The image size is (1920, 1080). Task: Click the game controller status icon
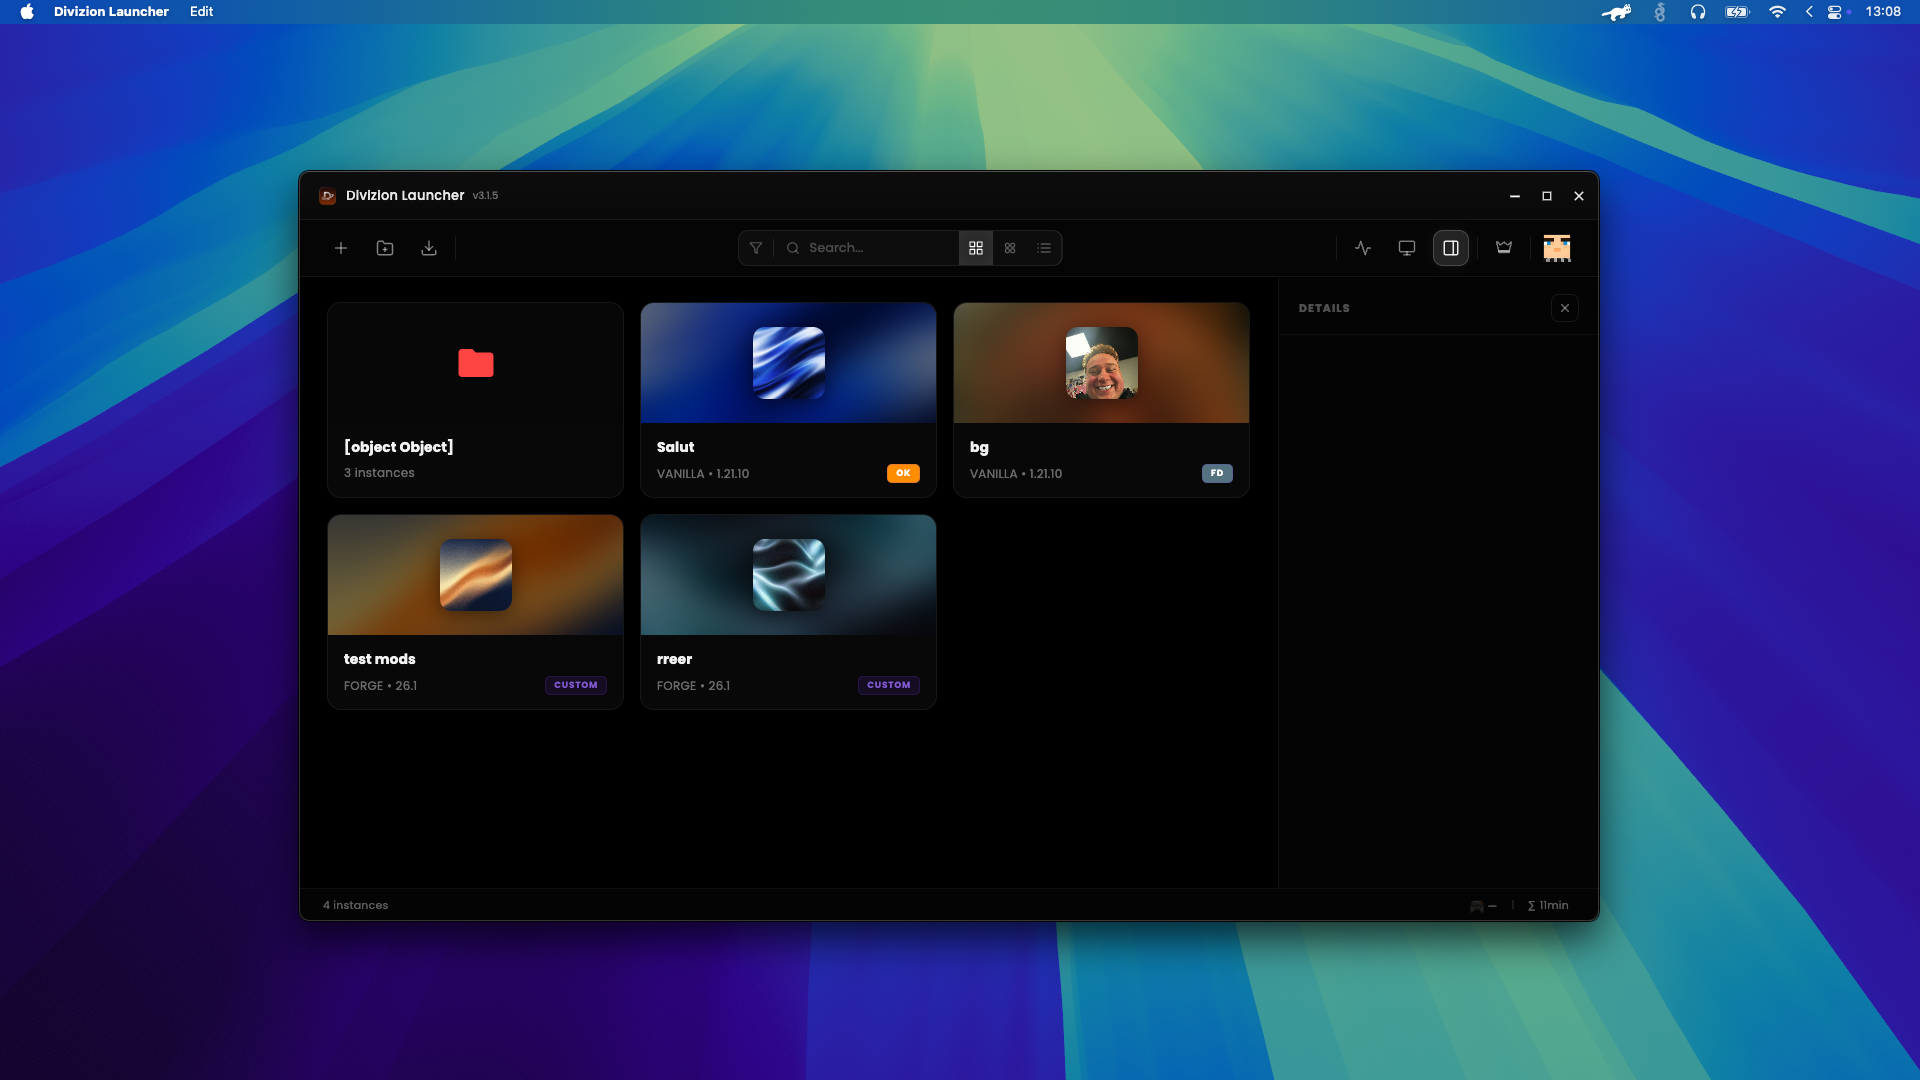click(1477, 906)
